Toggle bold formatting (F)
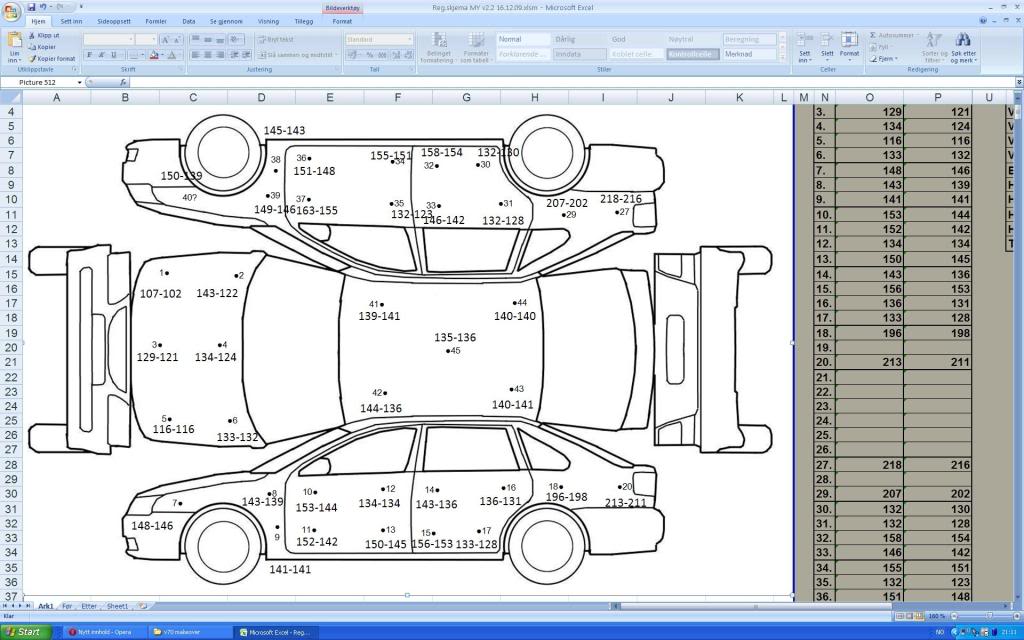1024x640 pixels. point(89,55)
